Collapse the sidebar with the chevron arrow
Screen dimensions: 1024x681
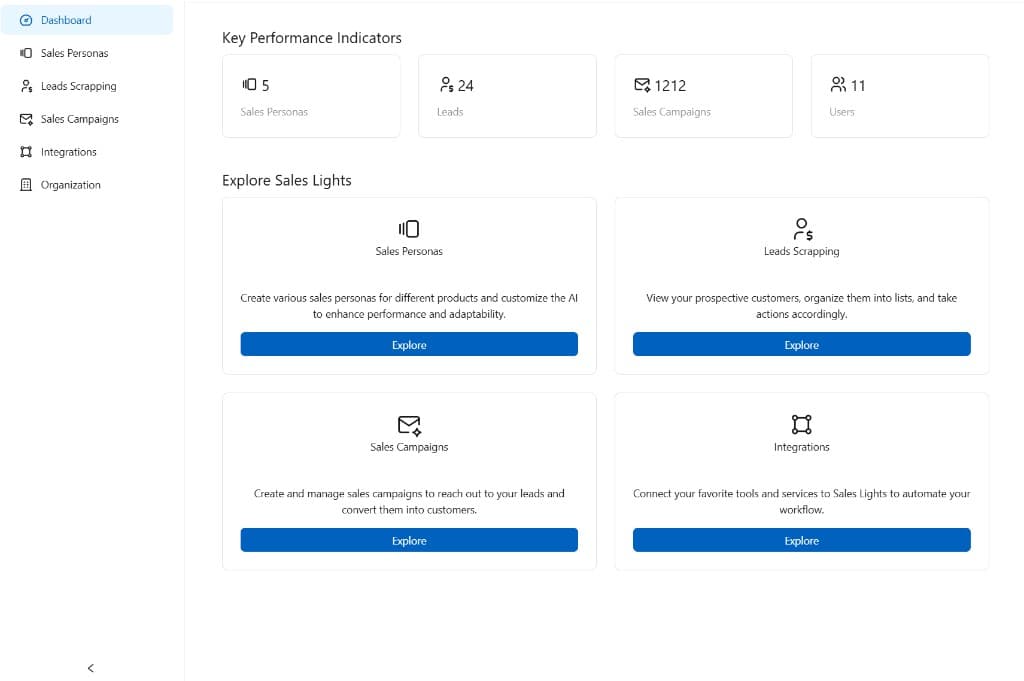coord(91,668)
